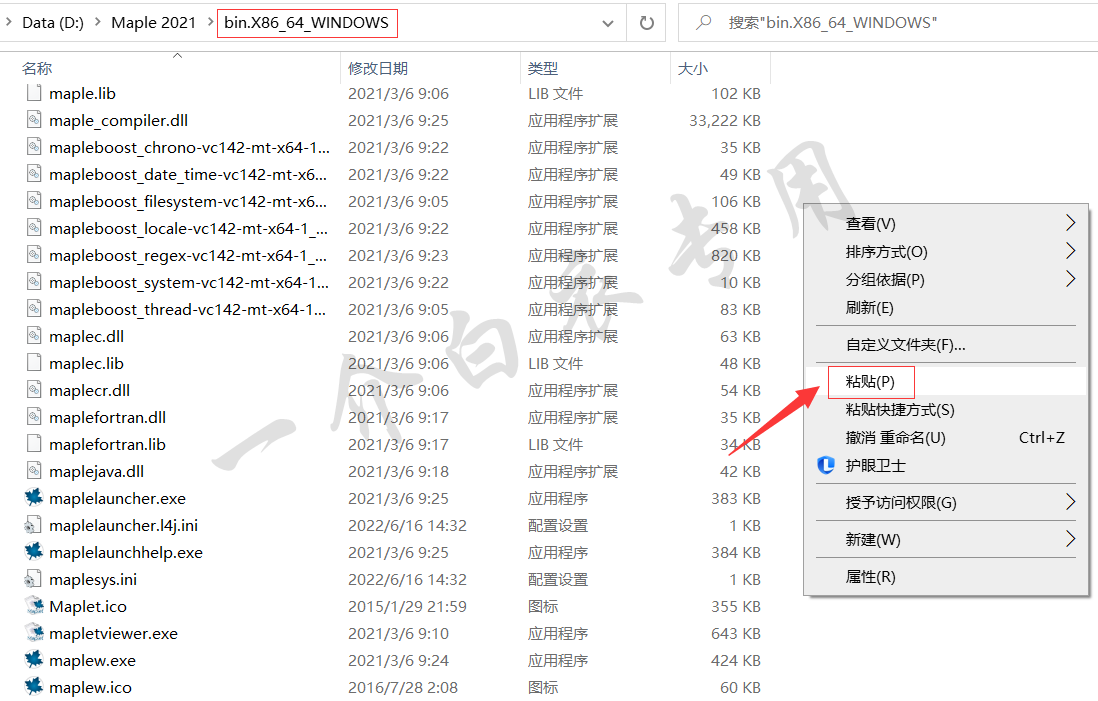
Task: Click the bin.X86_64_WINDOWS breadcrumb
Action: click(x=306, y=22)
